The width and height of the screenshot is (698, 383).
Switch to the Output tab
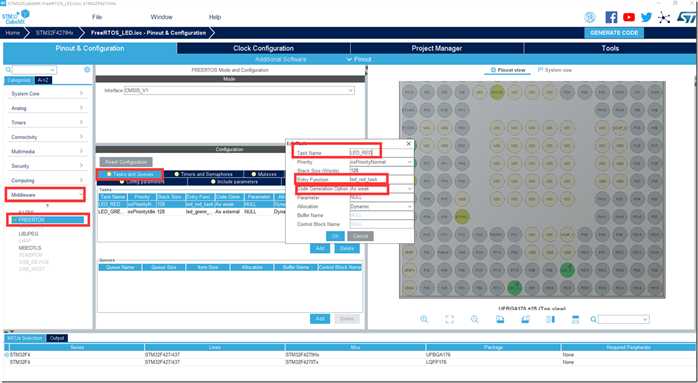(57, 338)
